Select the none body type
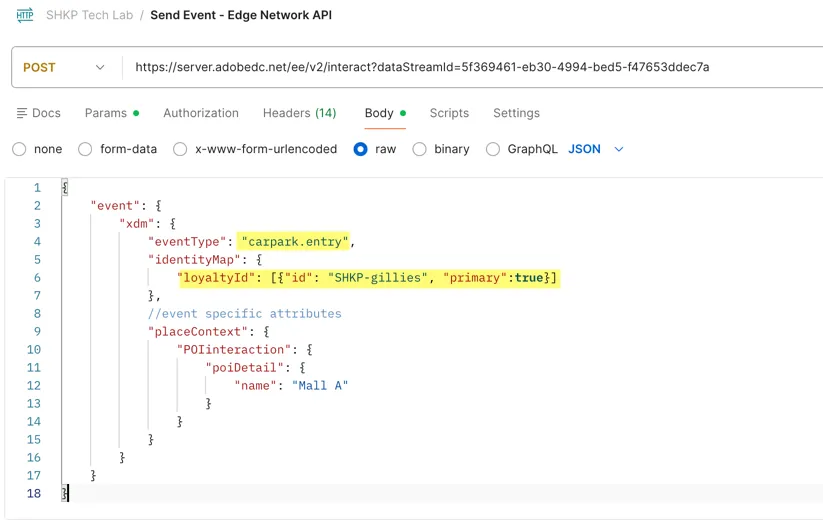This screenshot has width=823, height=520. pyautogui.click(x=19, y=149)
